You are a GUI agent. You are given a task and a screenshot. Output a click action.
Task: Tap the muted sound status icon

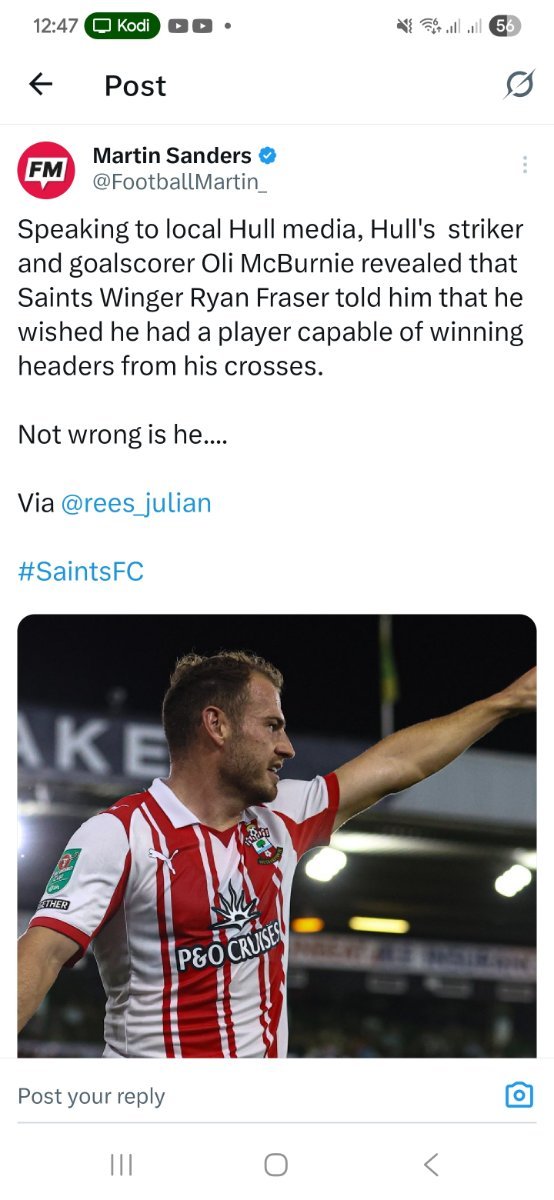405,27
